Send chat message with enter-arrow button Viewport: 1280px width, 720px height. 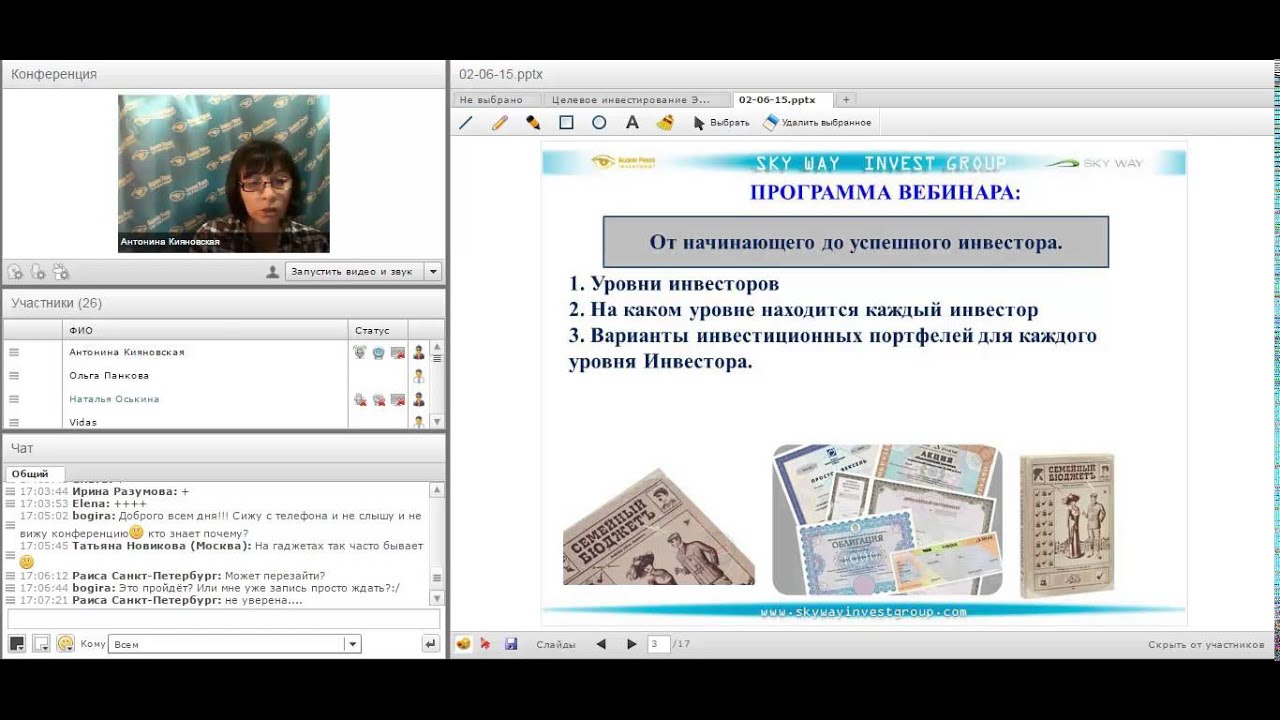(x=431, y=644)
